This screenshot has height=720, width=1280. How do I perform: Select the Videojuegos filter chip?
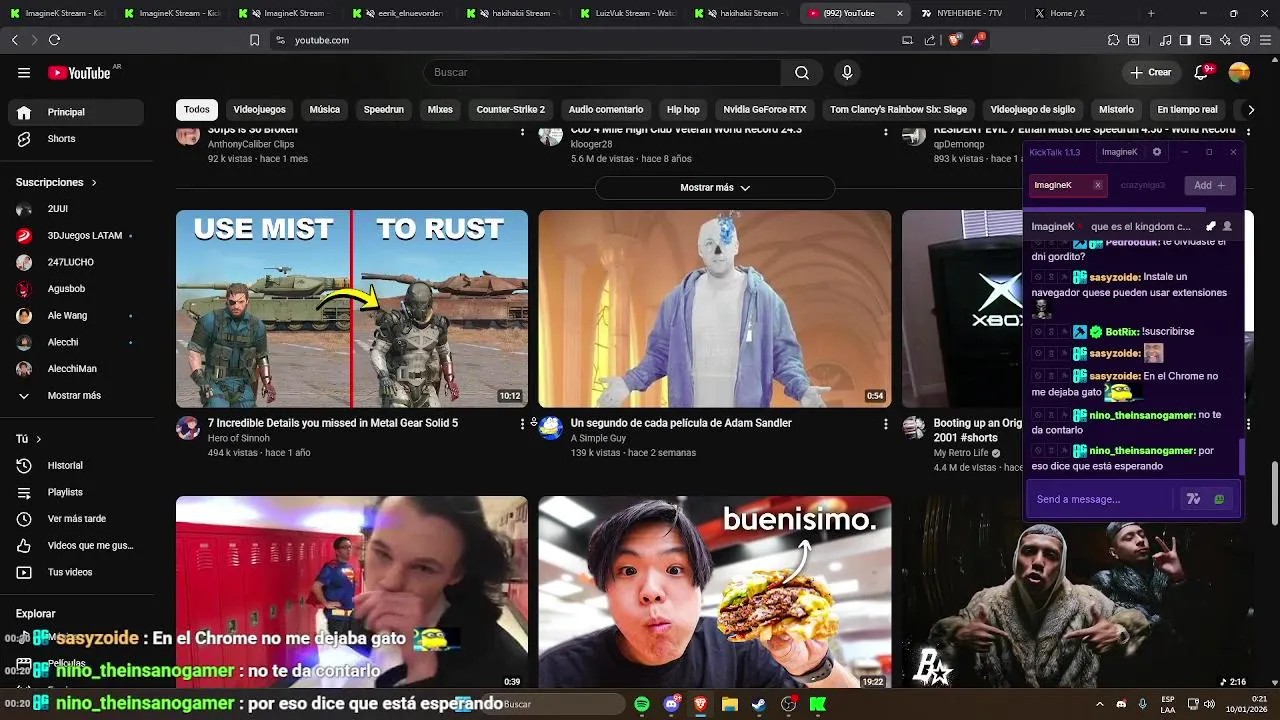click(259, 109)
